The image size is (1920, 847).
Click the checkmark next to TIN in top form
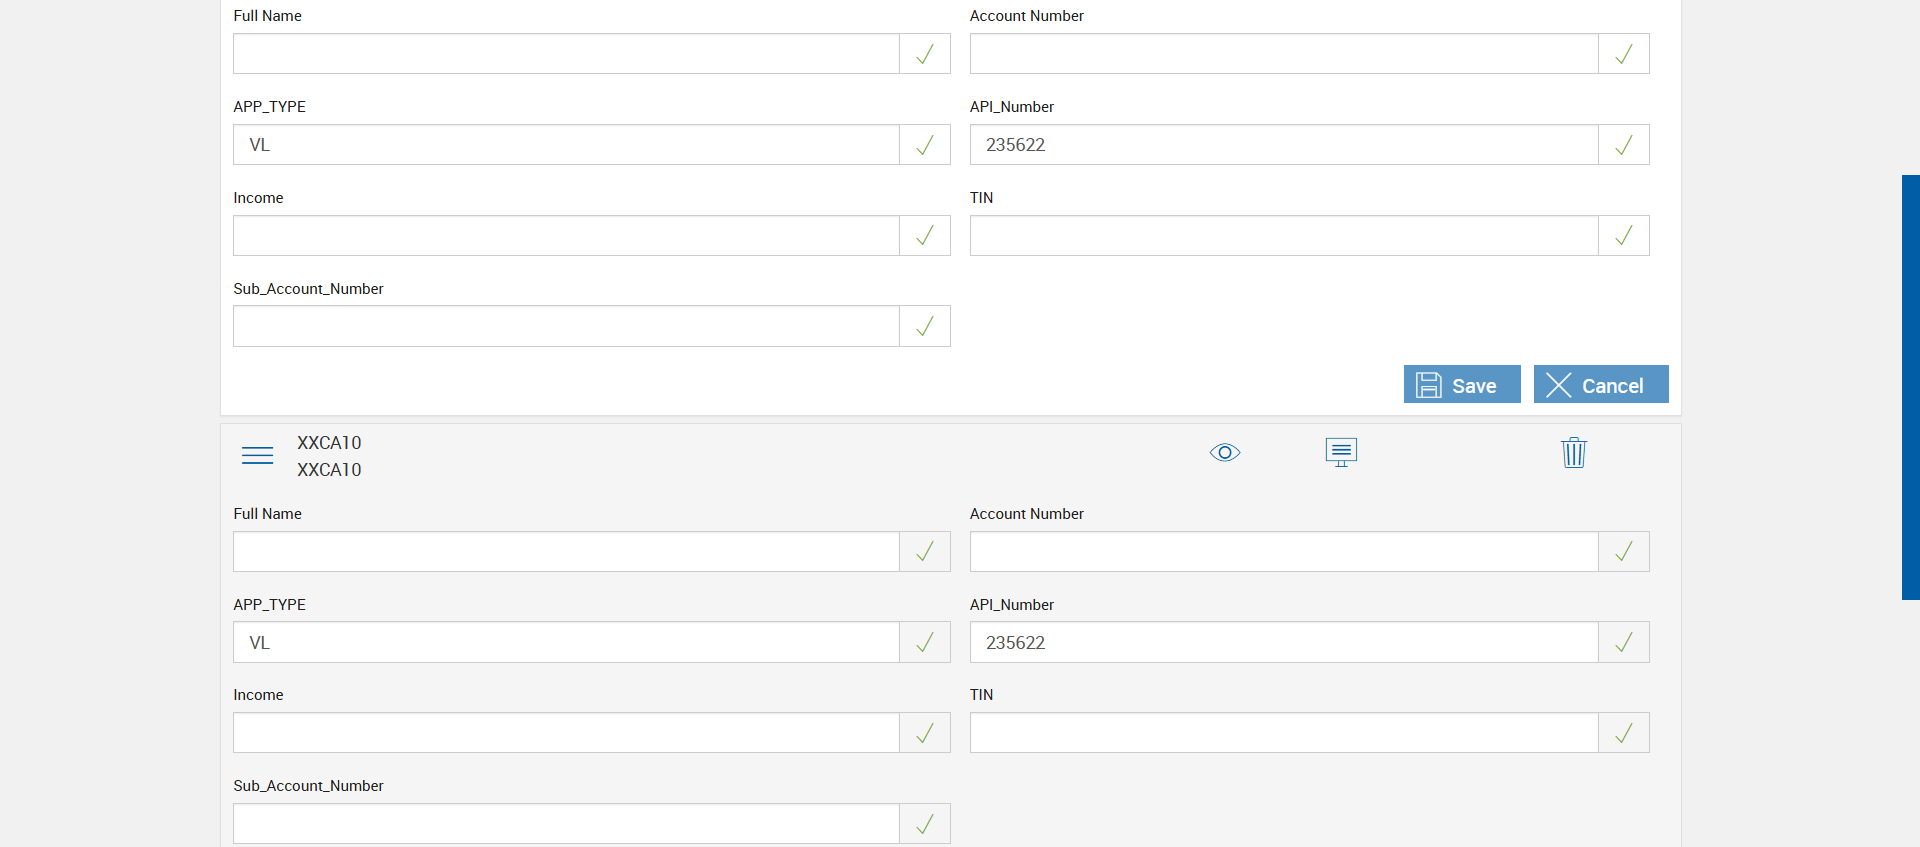[x=1624, y=236]
